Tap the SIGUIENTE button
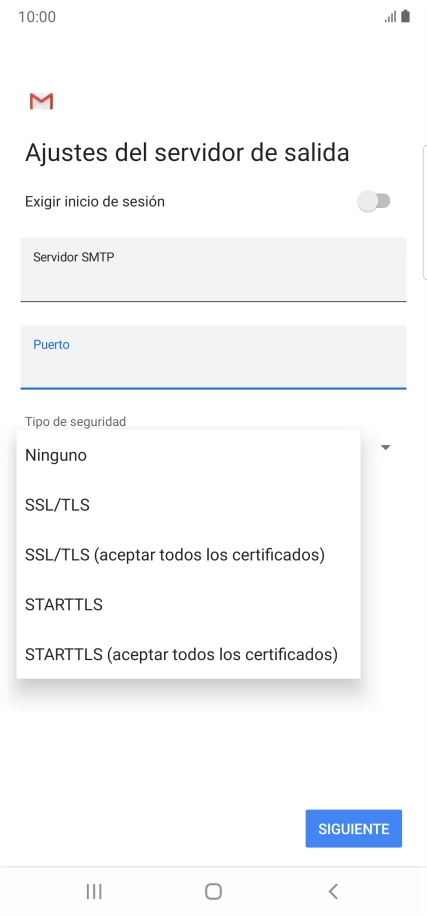The image size is (427, 916). click(x=353, y=828)
